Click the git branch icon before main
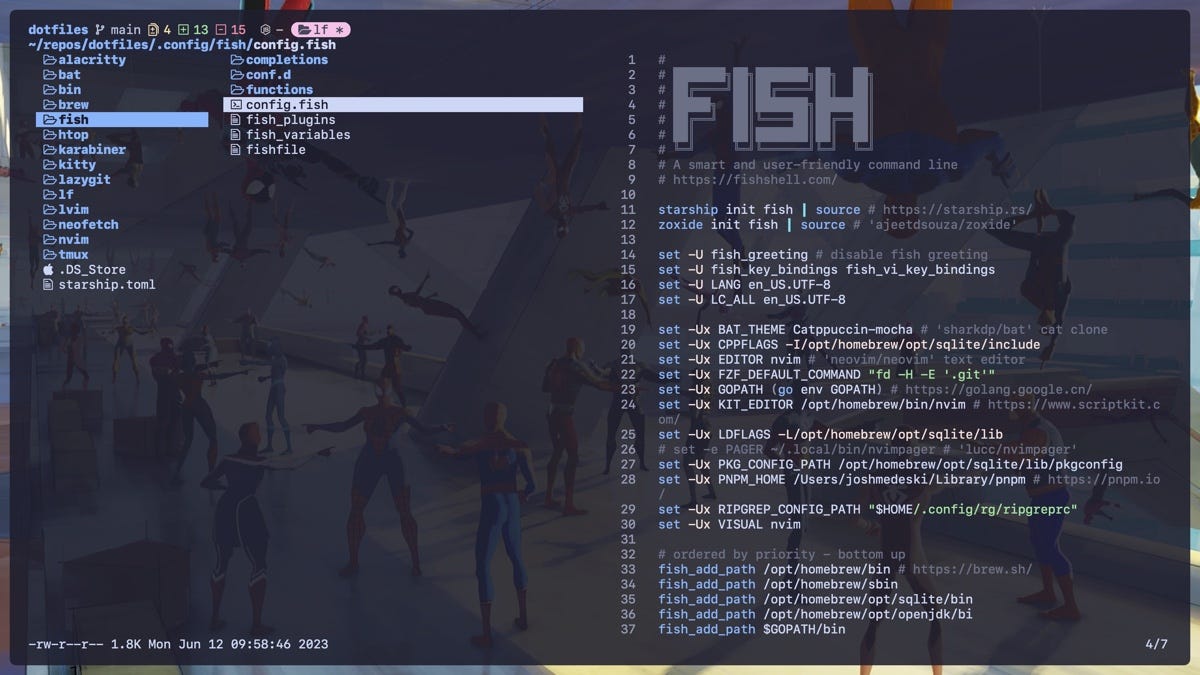This screenshot has width=1200, height=675. click(99, 30)
